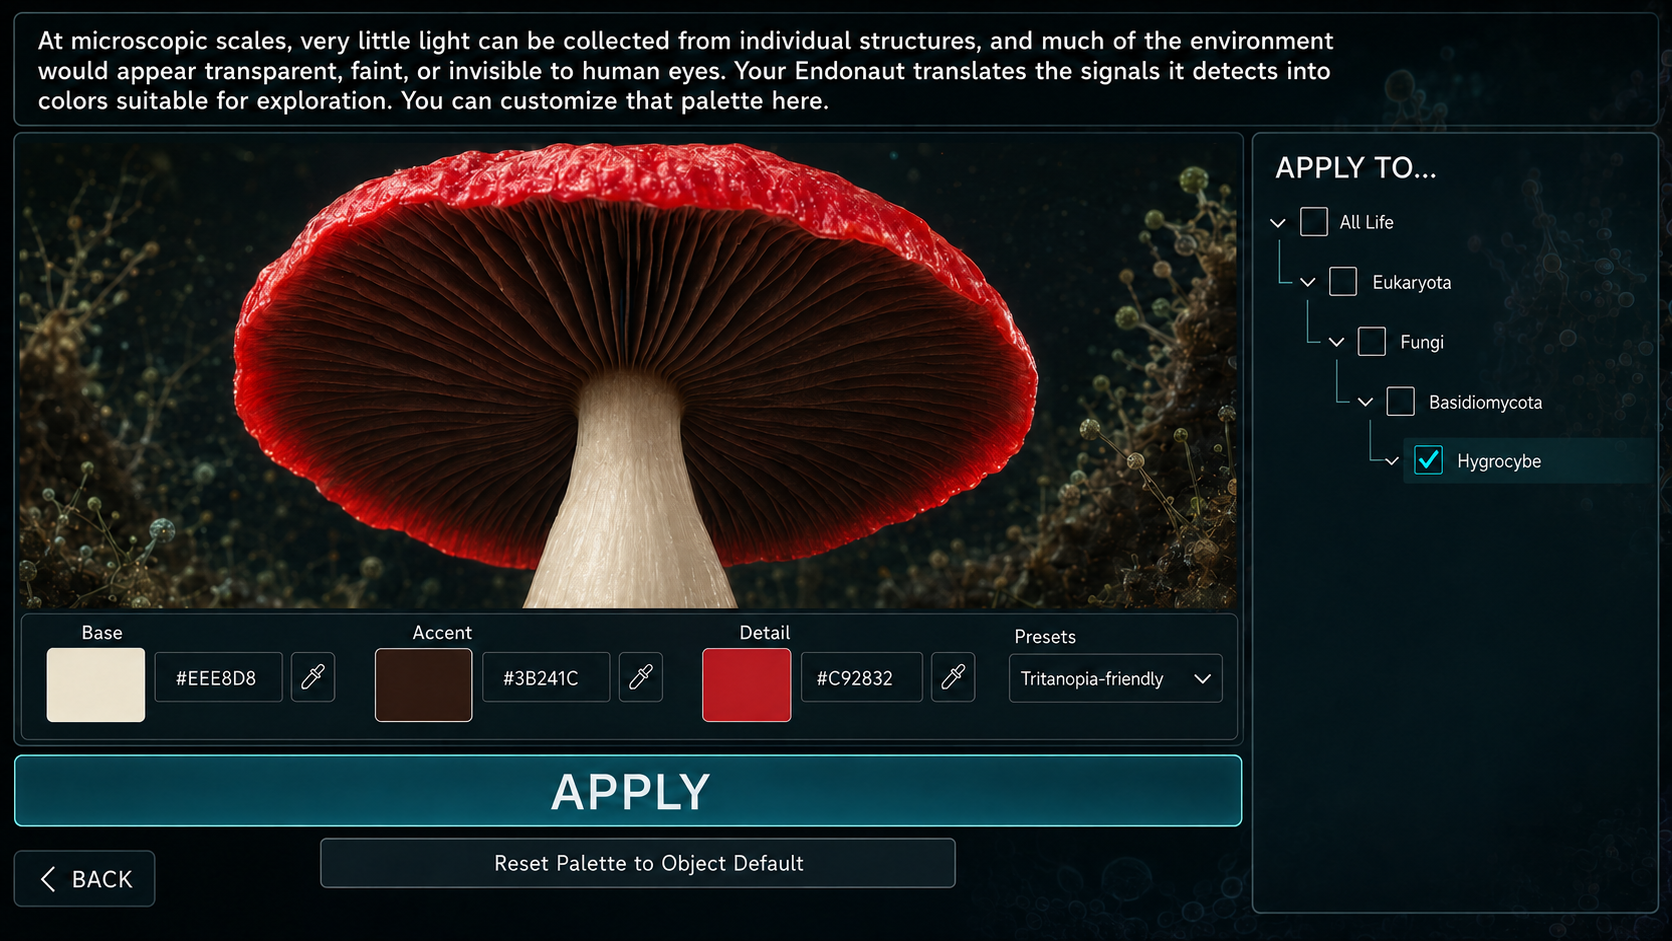Open the Accent color swatch
The image size is (1672, 941).
click(x=424, y=685)
